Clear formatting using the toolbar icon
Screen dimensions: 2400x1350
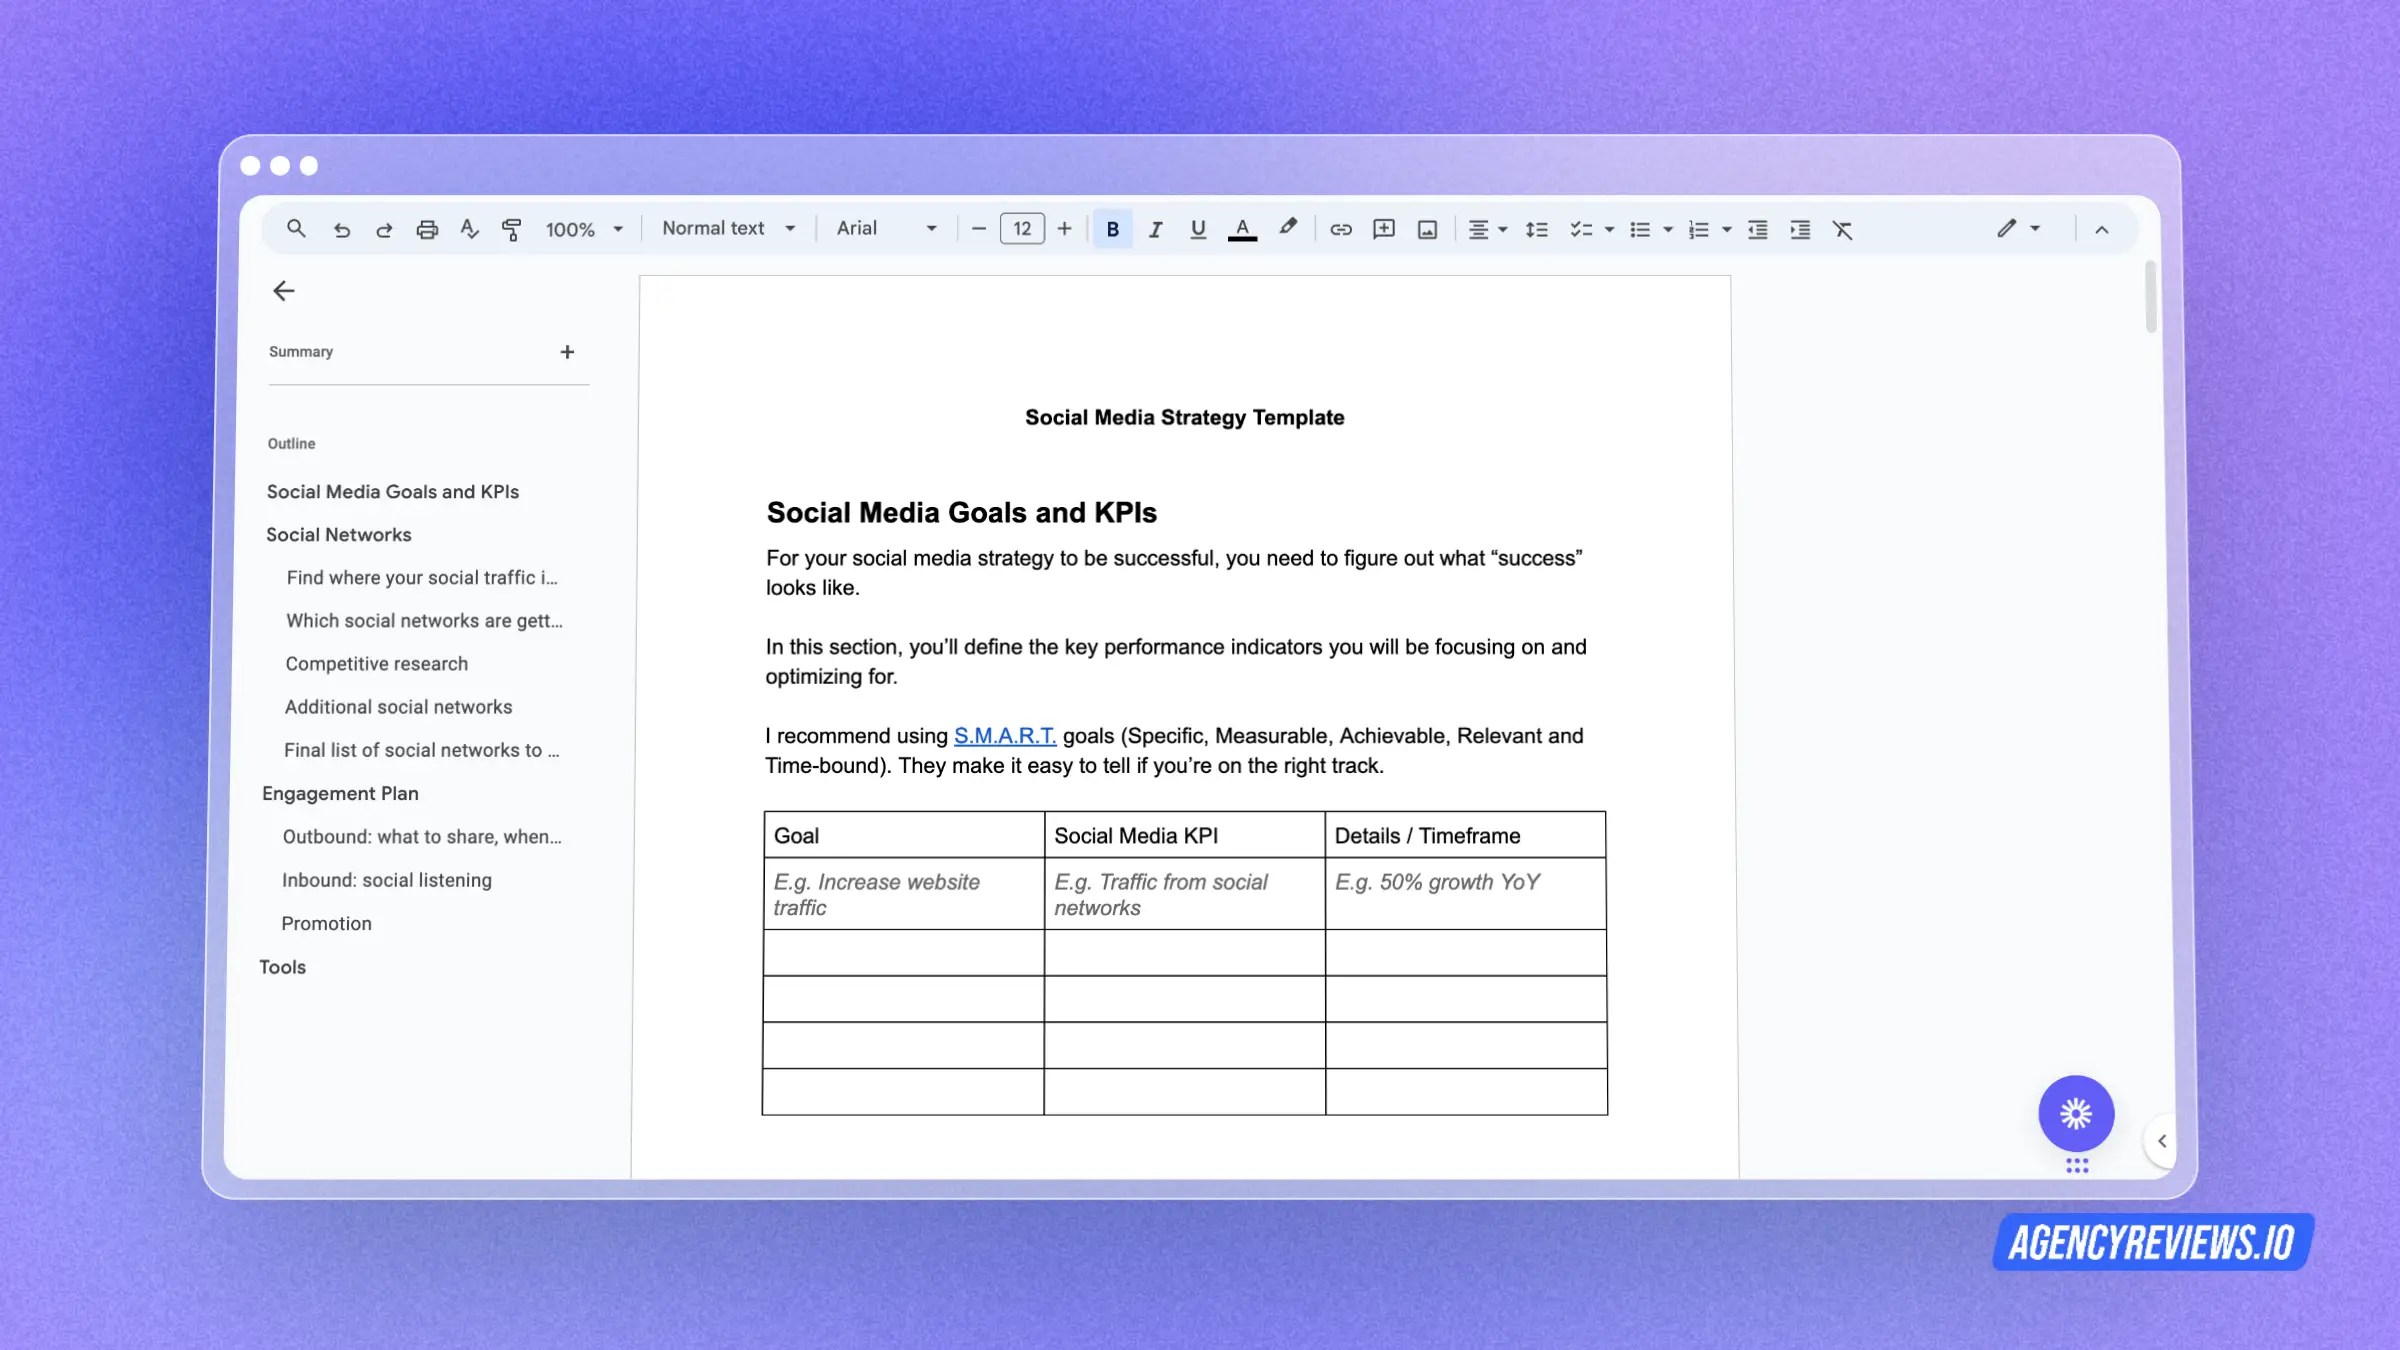[x=1843, y=229]
